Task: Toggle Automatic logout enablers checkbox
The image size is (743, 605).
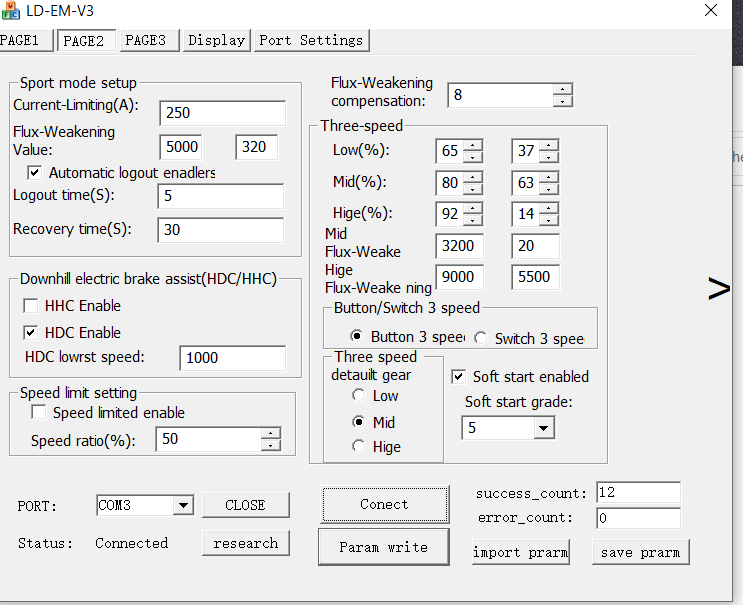Action: pyautogui.click(x=35, y=172)
